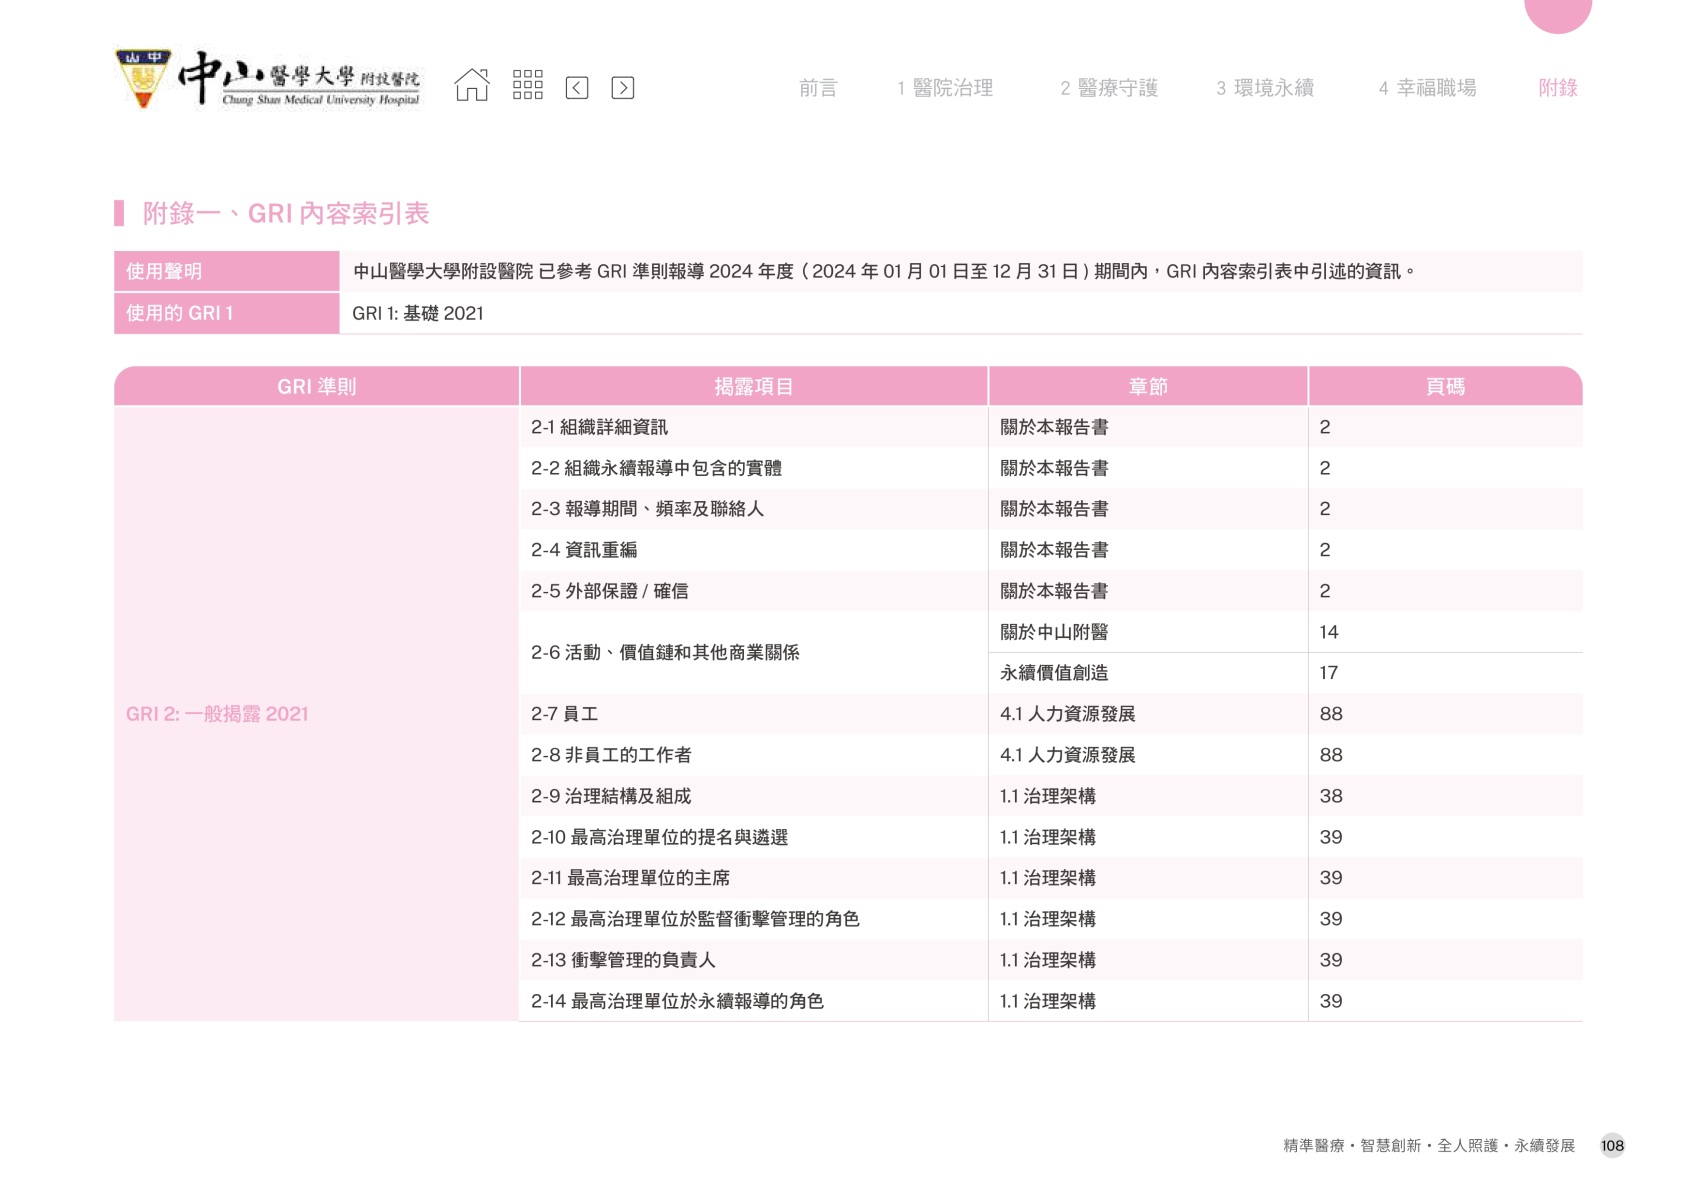Go to previous page arrow
The image size is (1697, 1200).
click(x=577, y=88)
